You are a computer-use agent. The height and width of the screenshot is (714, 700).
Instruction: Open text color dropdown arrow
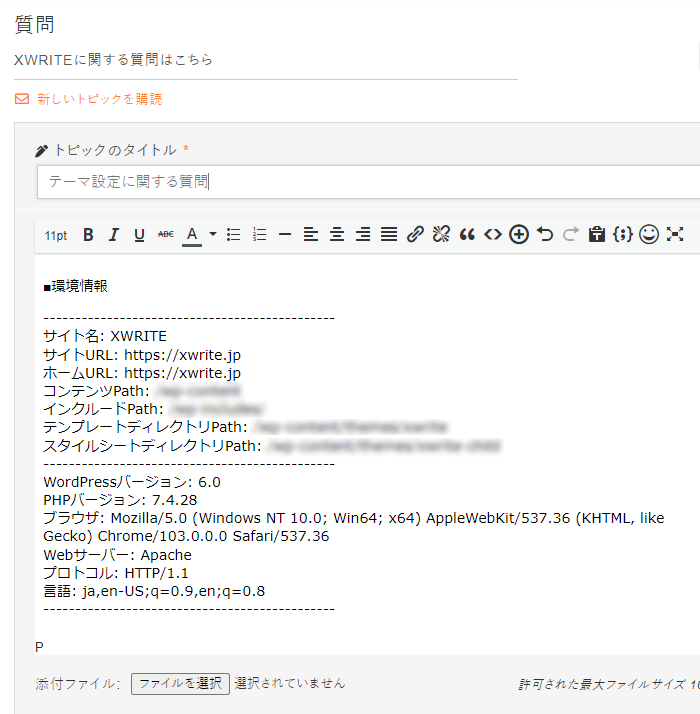[213, 234]
